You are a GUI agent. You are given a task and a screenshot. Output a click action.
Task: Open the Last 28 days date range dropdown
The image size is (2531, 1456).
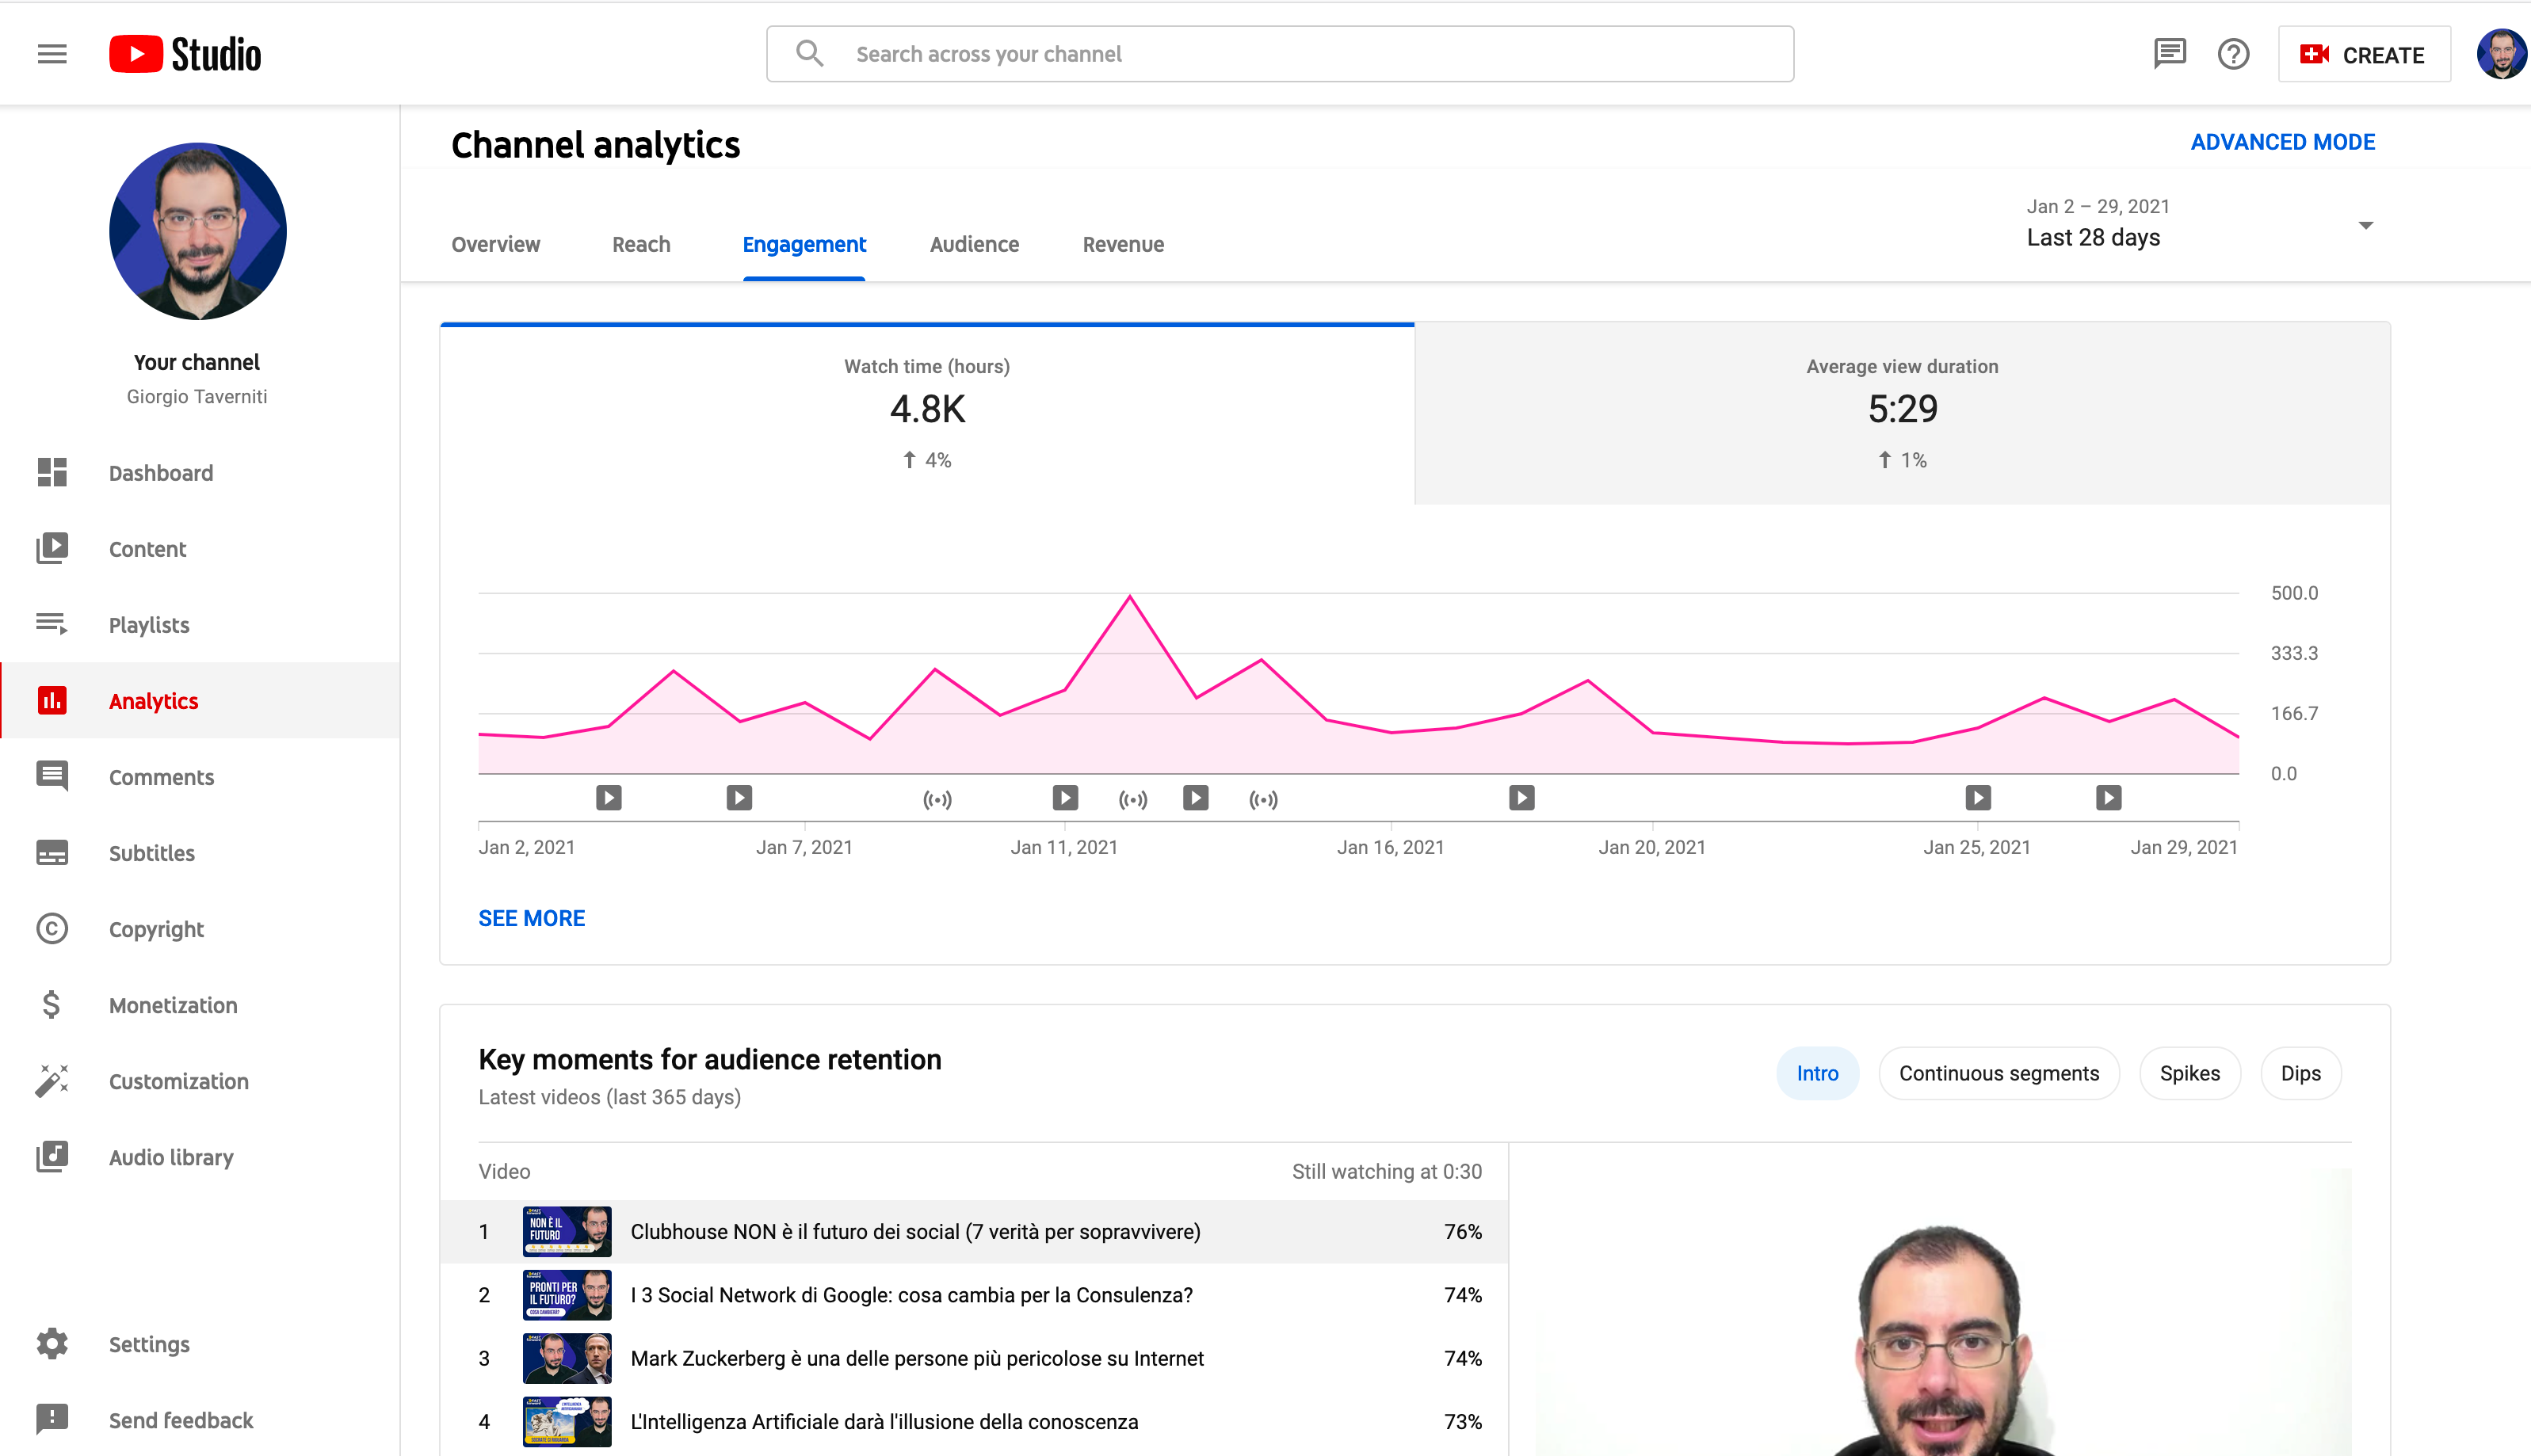click(x=2200, y=224)
